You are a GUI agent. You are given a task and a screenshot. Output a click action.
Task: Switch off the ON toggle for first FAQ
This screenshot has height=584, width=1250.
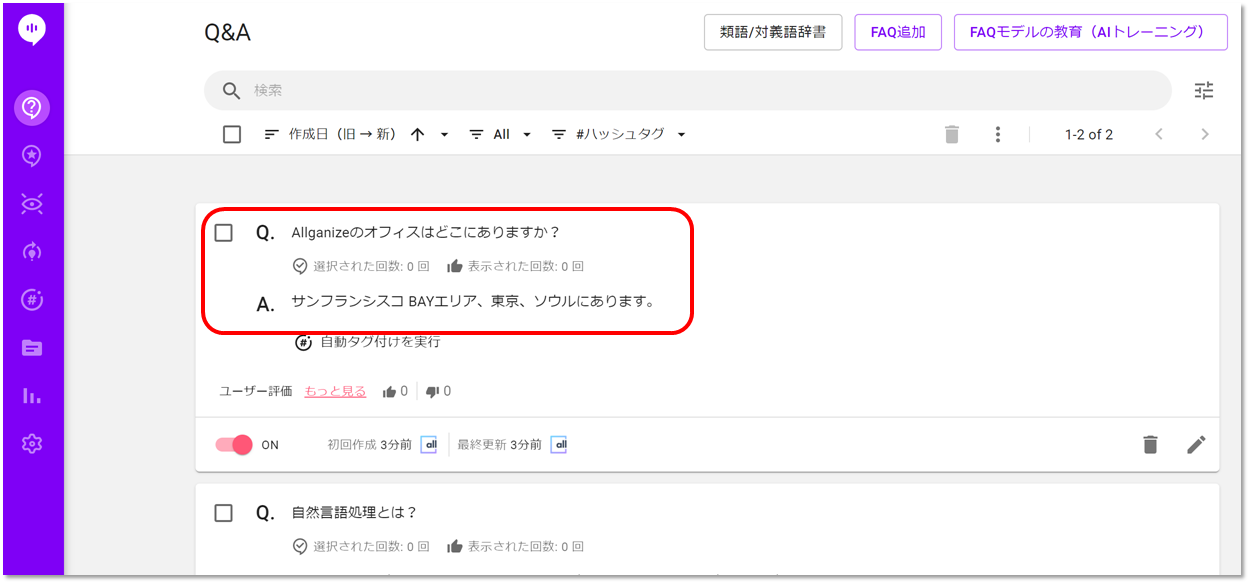[x=234, y=445]
